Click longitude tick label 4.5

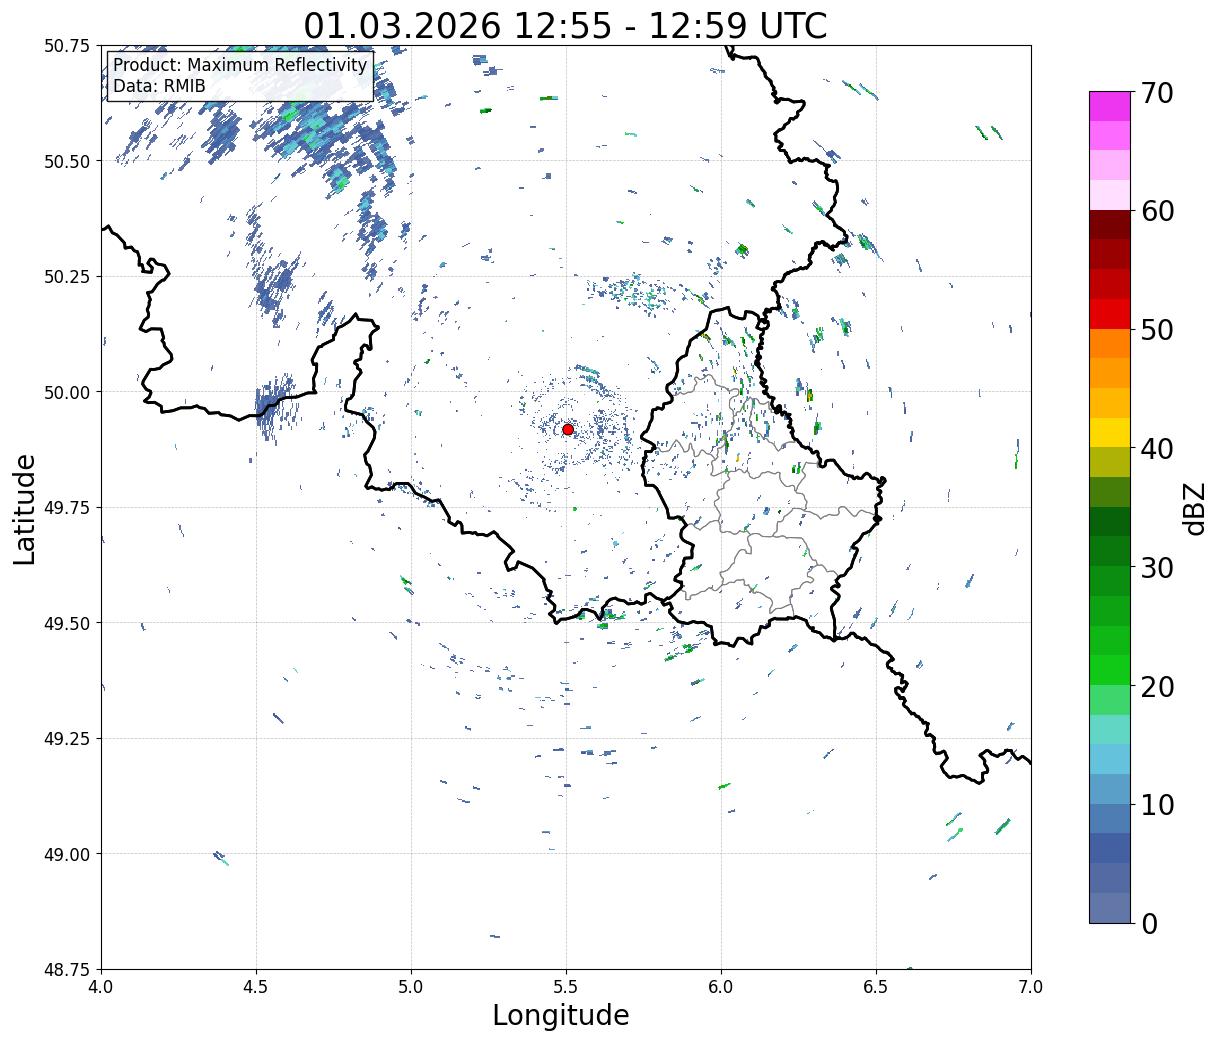coord(256,986)
